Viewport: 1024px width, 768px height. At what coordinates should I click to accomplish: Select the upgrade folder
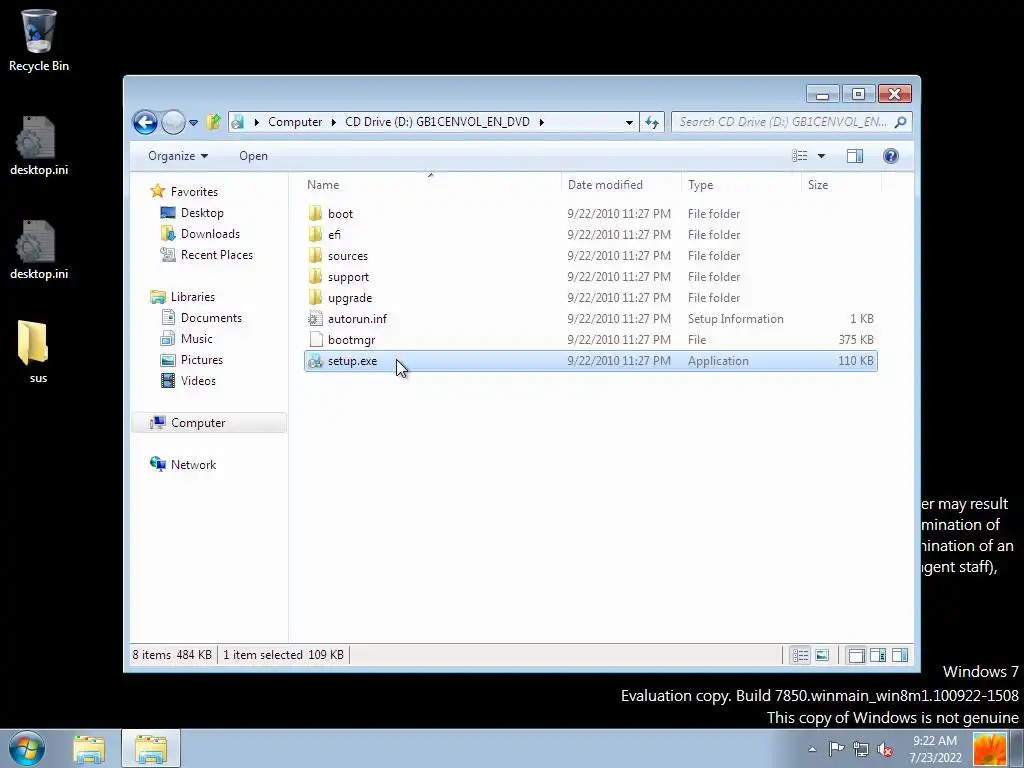coord(590,298)
